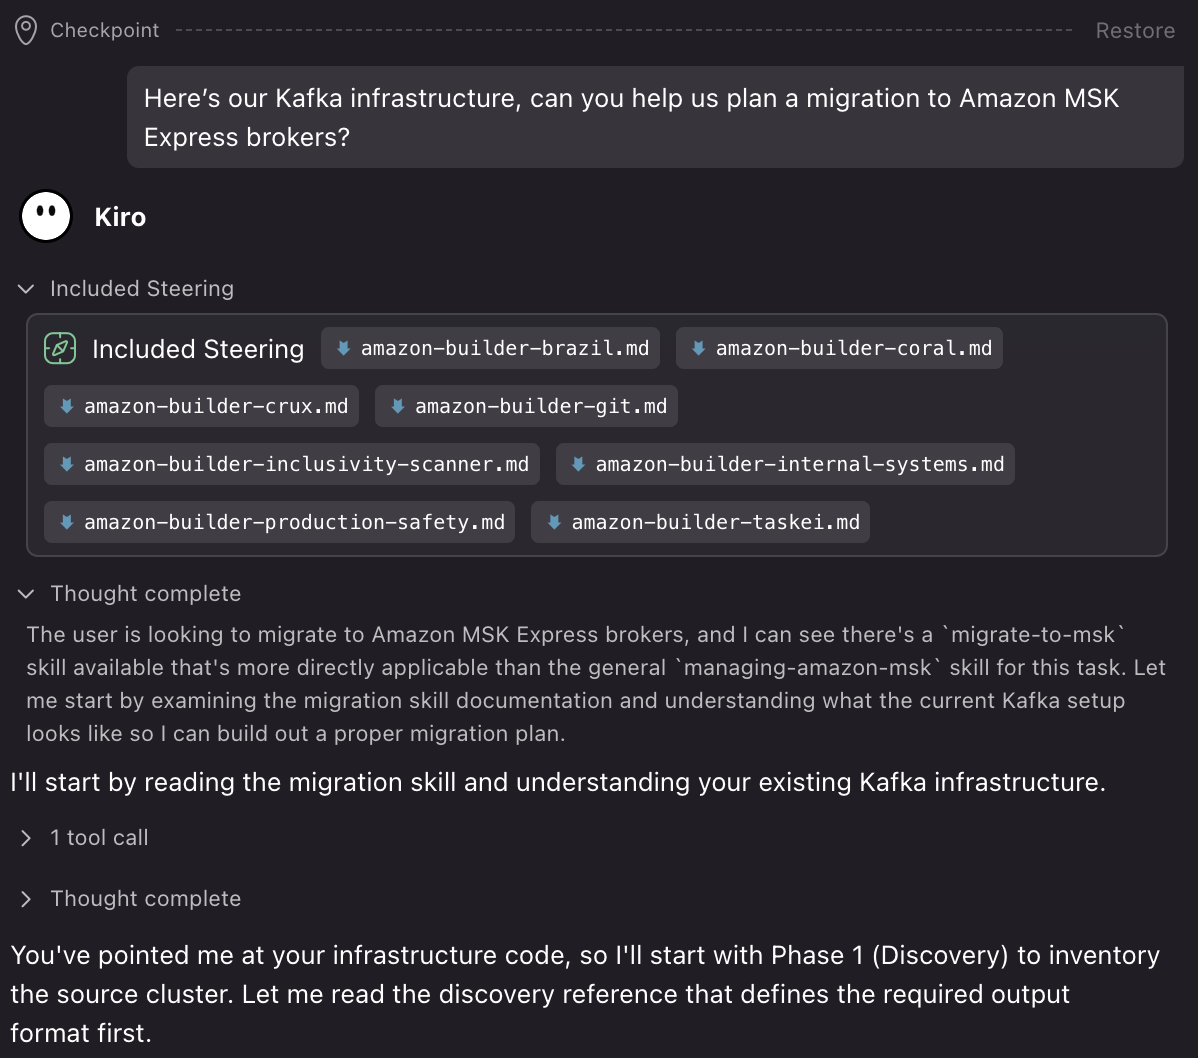Collapse the expanded Thought complete section
Screen dimensions: 1198x1058
coord(26,594)
